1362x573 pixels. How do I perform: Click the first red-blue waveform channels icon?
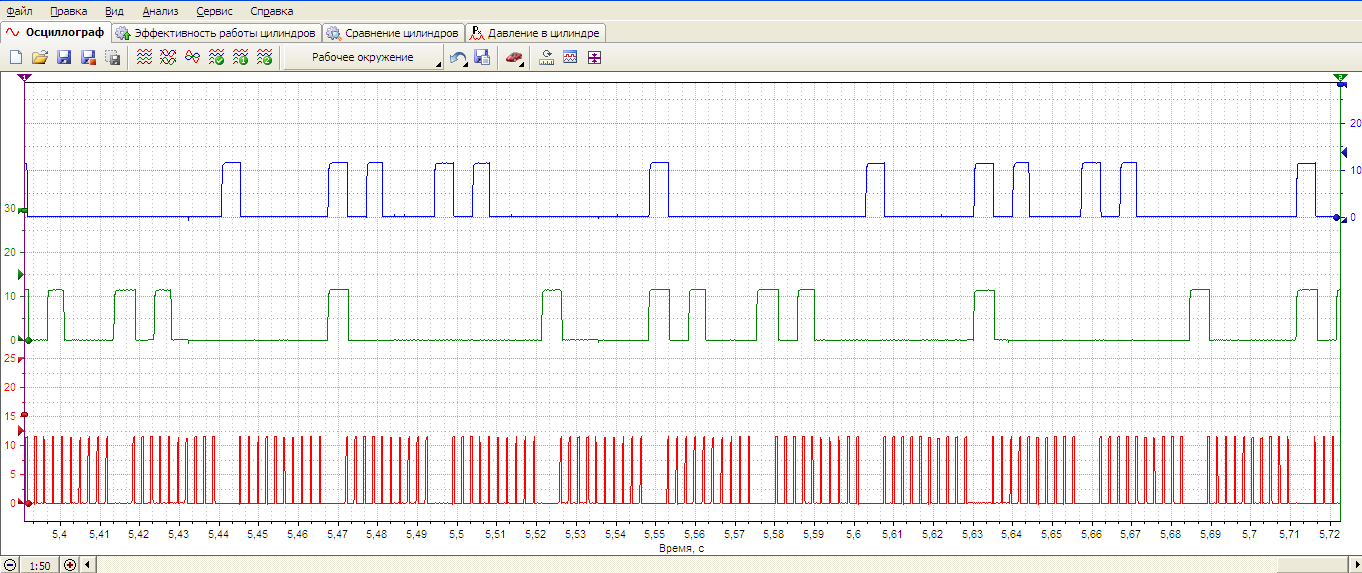point(144,58)
